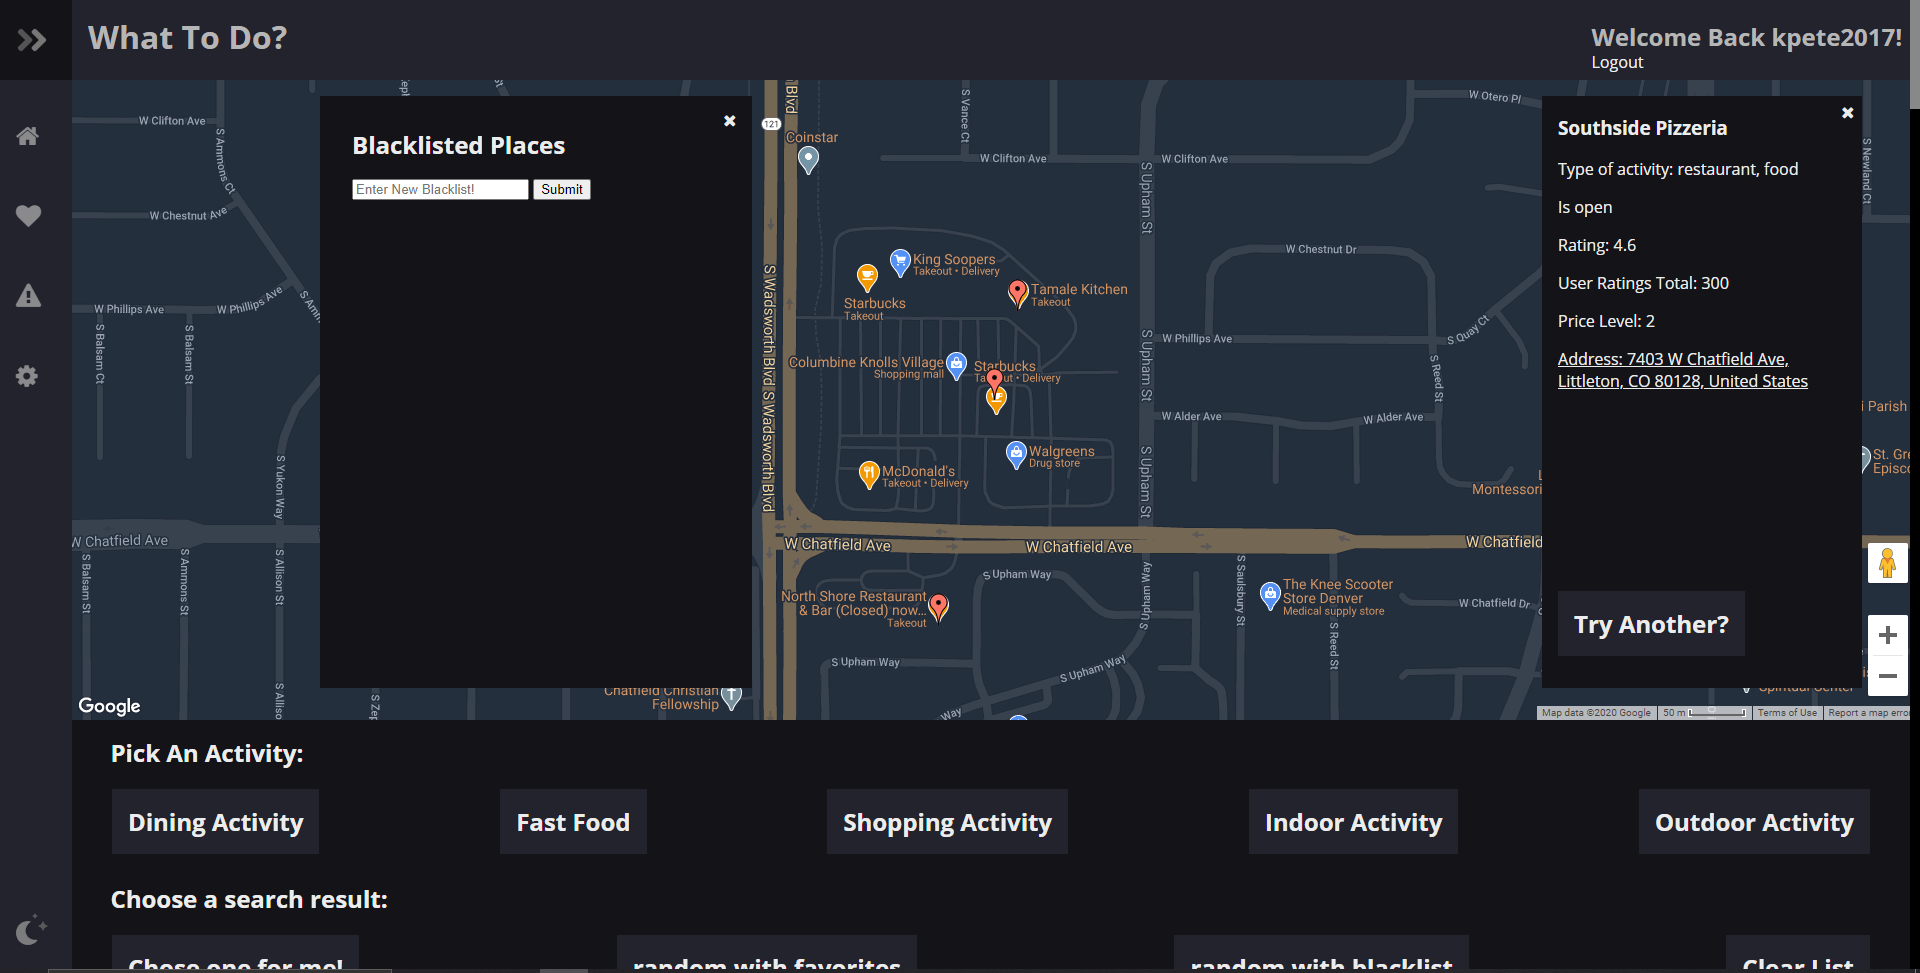Open the Favorites heart icon in the sidebar
Image resolution: width=1920 pixels, height=973 pixels.
tap(28, 216)
